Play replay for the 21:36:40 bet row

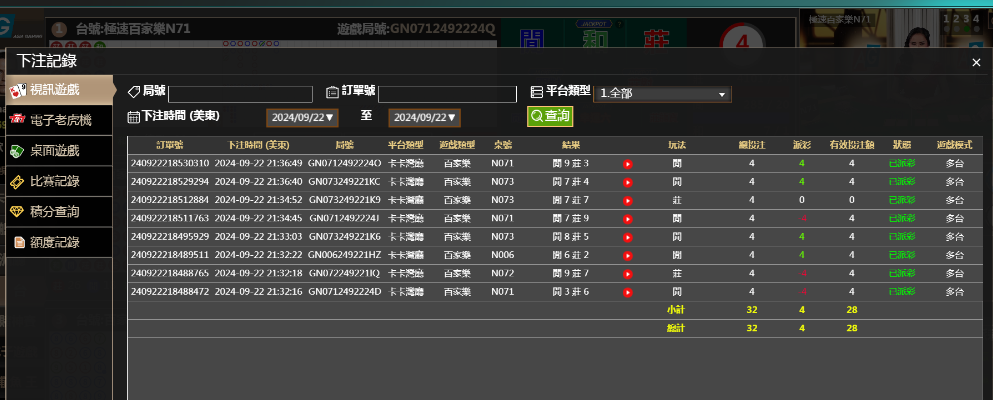pos(627,182)
